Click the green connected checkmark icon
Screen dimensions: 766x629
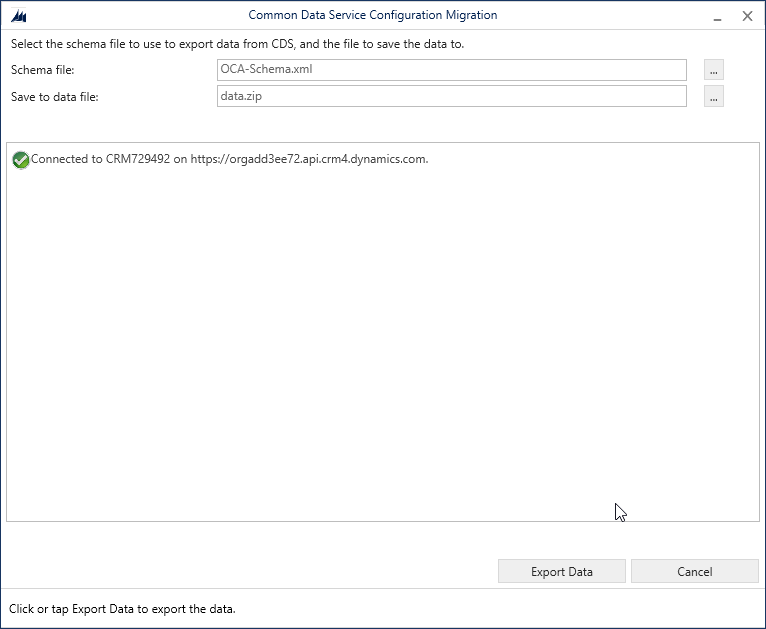click(x=21, y=160)
